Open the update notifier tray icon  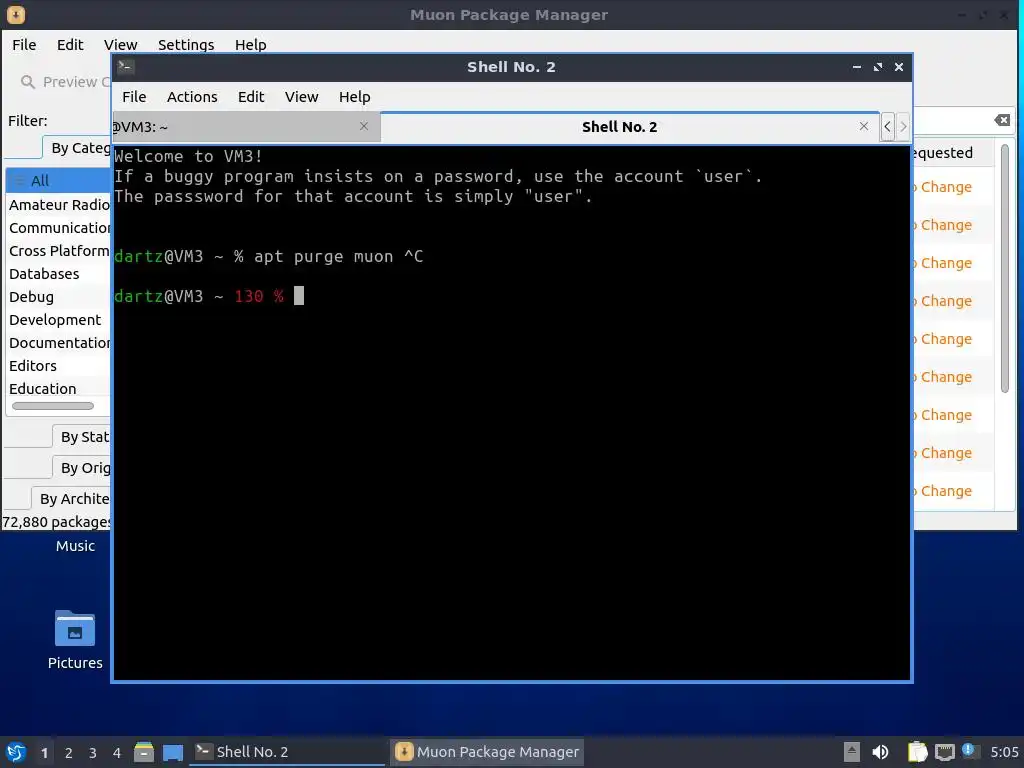click(x=969, y=751)
